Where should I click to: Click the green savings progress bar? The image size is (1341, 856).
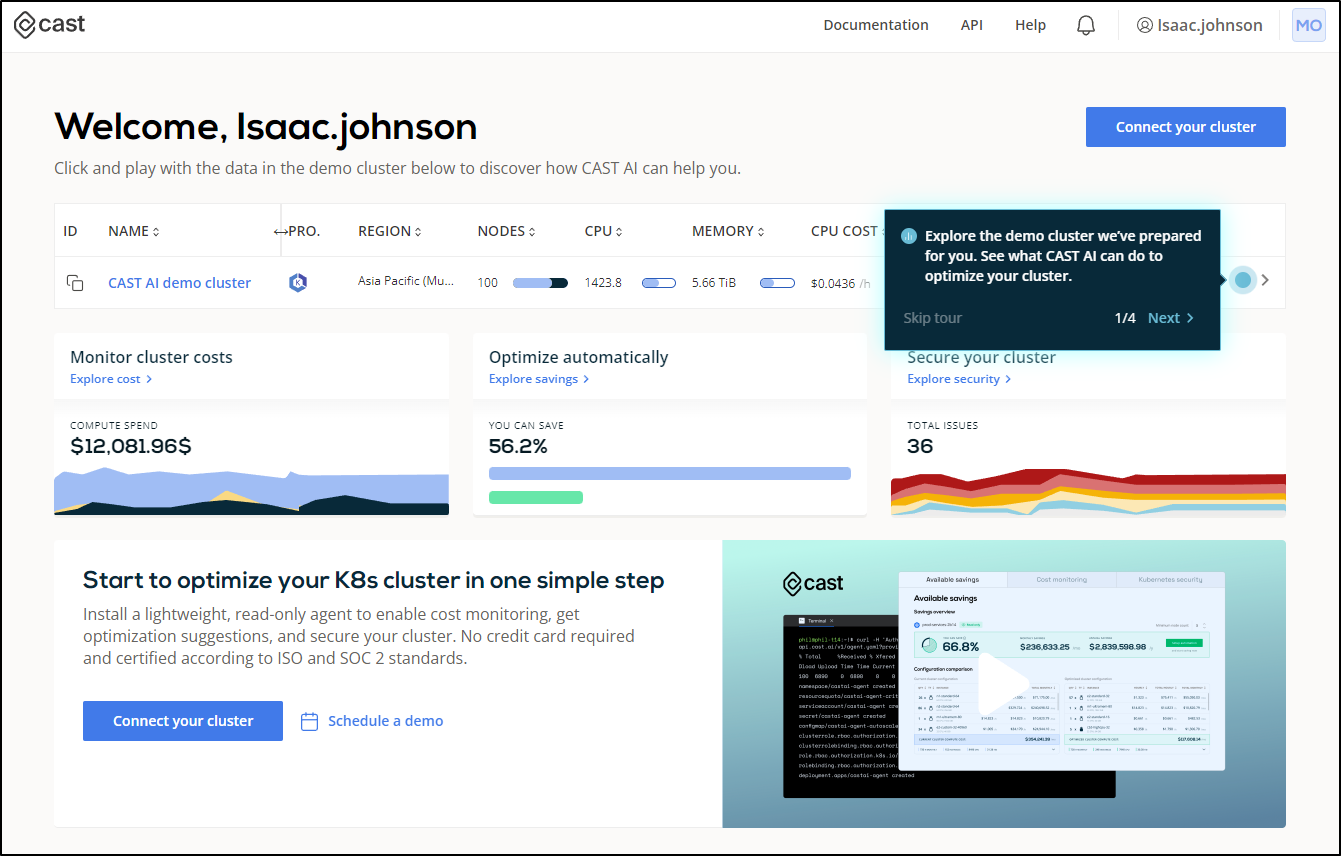point(536,497)
